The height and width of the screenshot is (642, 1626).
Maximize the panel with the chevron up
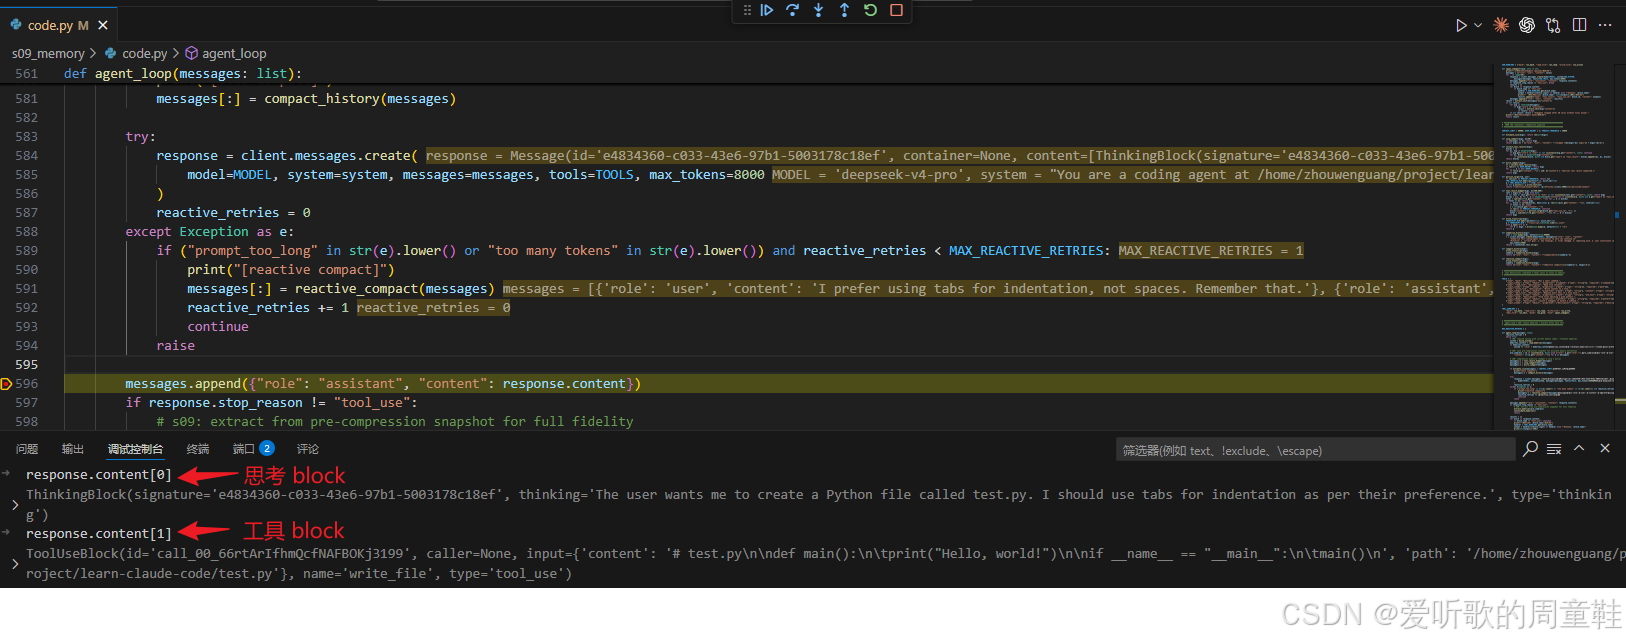pos(1579,448)
